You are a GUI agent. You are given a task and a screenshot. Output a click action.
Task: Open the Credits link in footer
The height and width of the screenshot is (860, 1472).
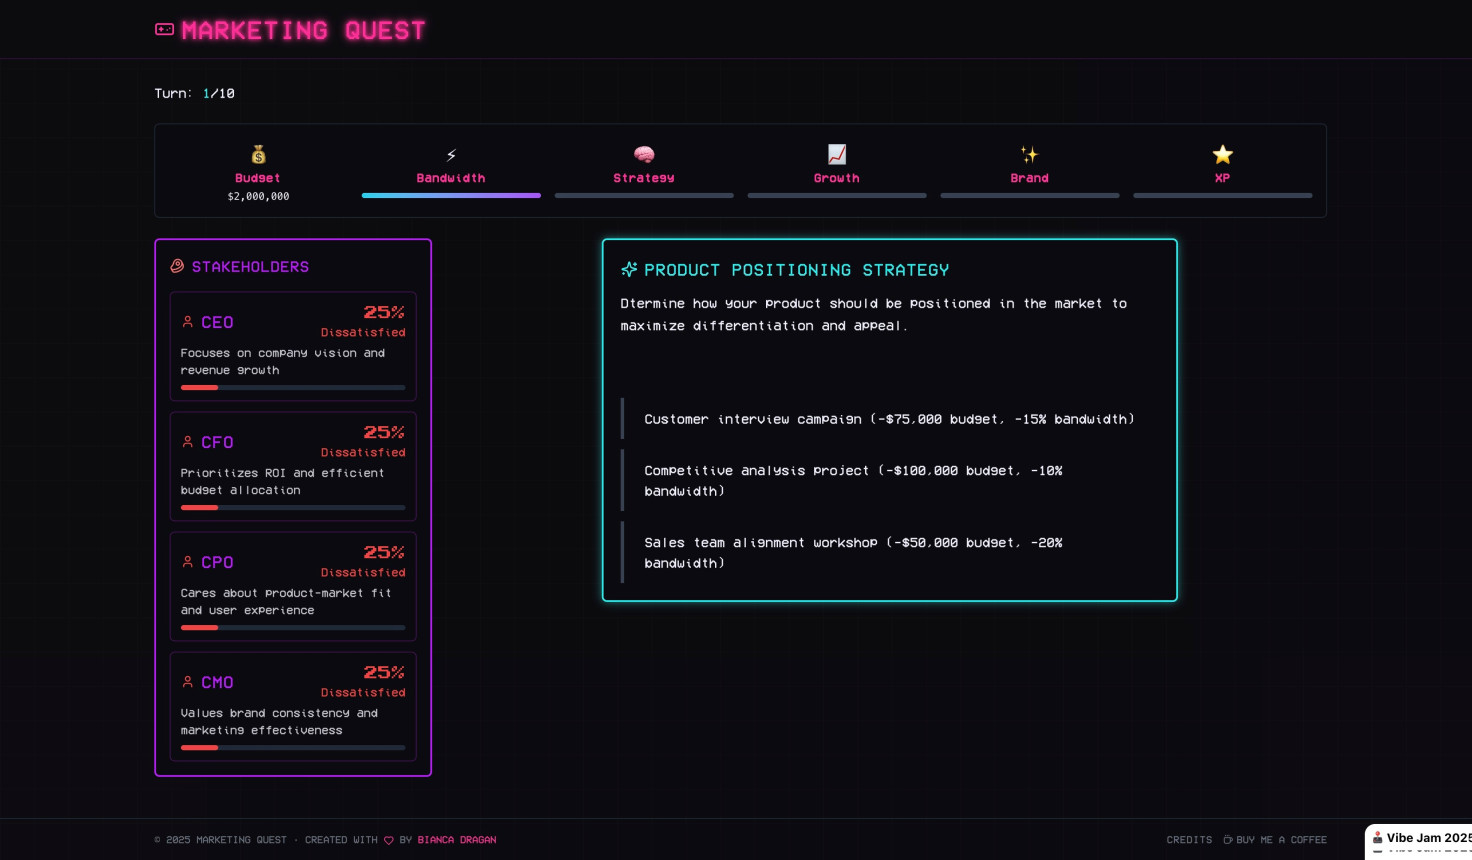coord(1189,840)
